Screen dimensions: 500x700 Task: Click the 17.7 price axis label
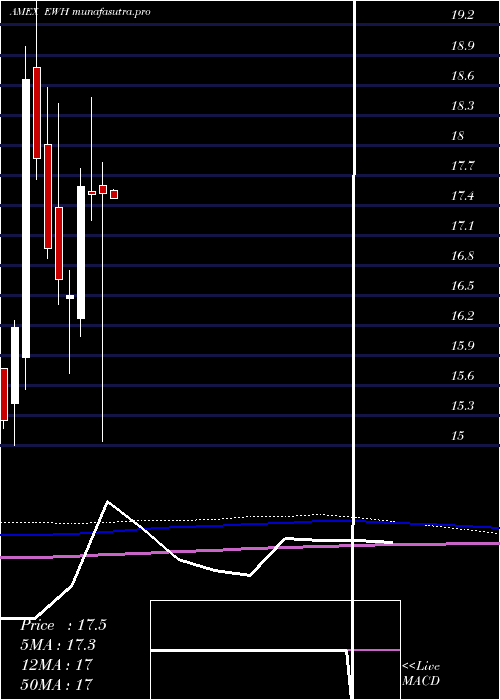pos(462,166)
